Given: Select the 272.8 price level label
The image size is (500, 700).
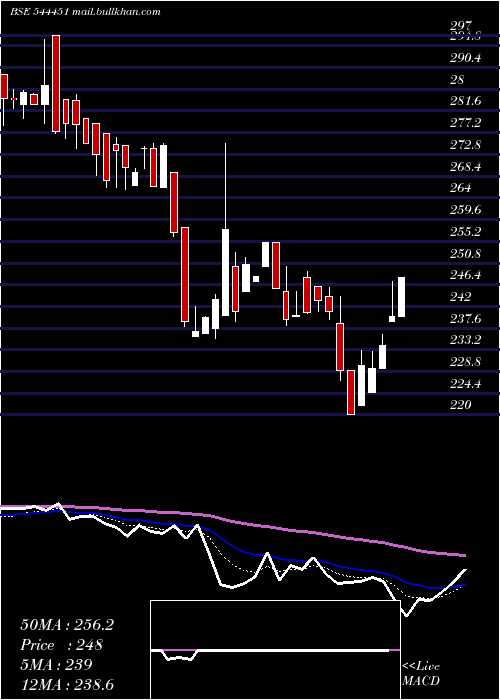Looking at the screenshot, I should [x=466, y=145].
